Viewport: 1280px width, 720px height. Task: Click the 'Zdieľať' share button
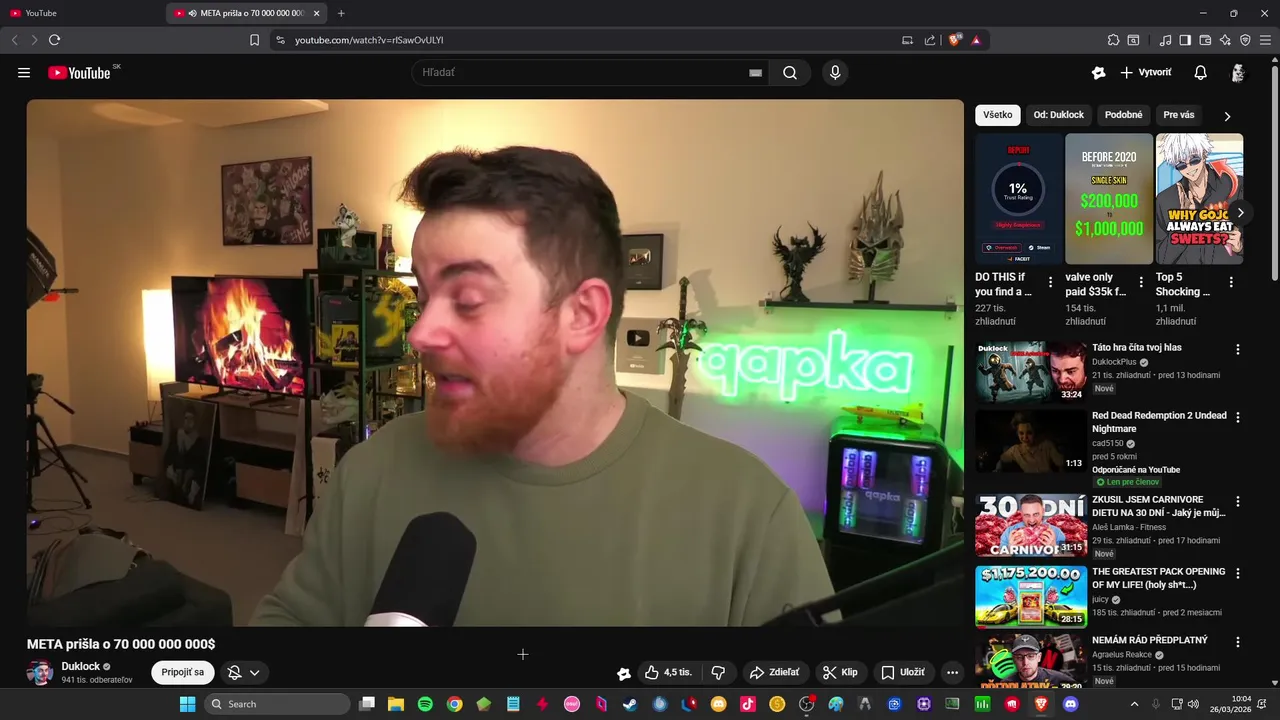[775, 673]
